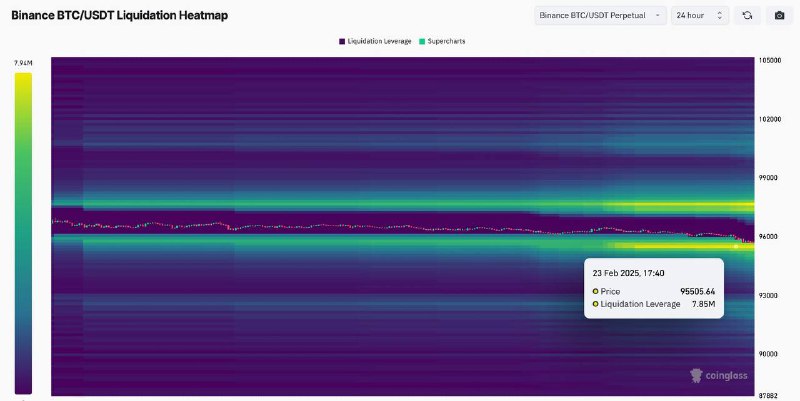Click the 102000 price axis label

point(770,119)
